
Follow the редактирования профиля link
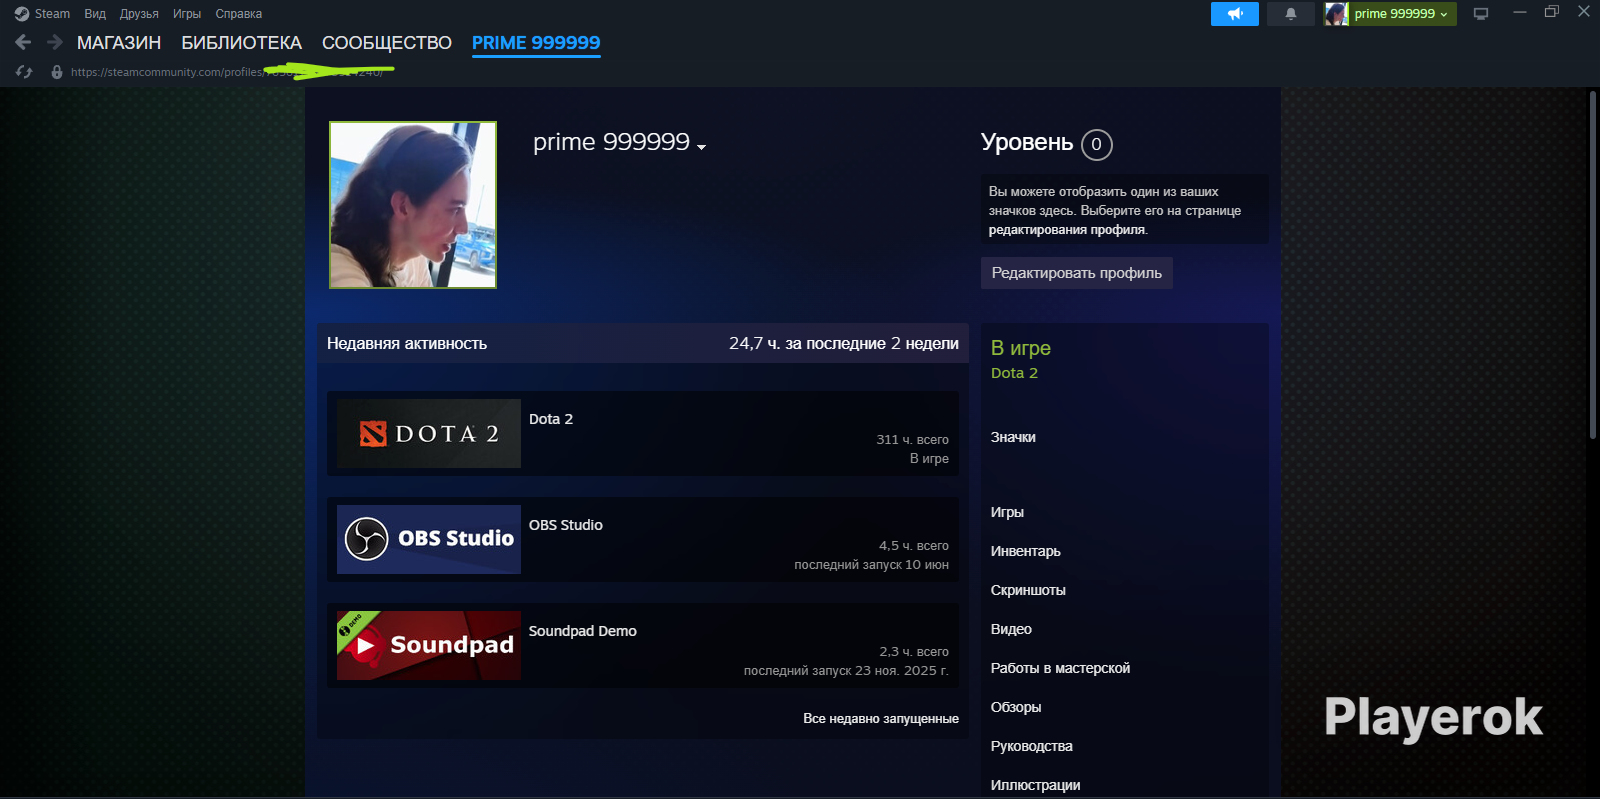click(1067, 230)
